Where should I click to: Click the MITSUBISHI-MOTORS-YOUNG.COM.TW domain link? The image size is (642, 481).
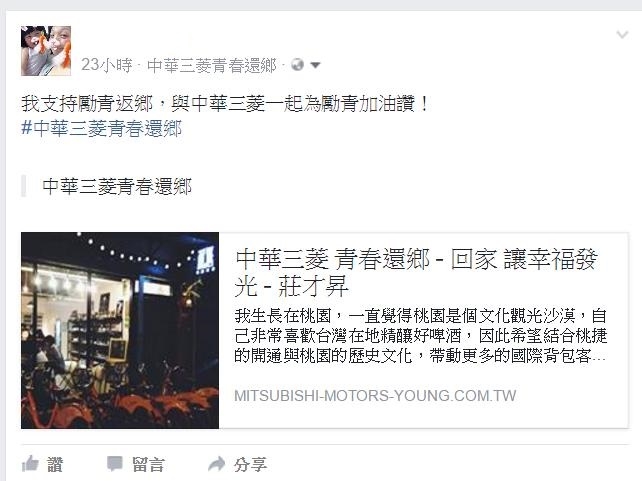point(375,396)
